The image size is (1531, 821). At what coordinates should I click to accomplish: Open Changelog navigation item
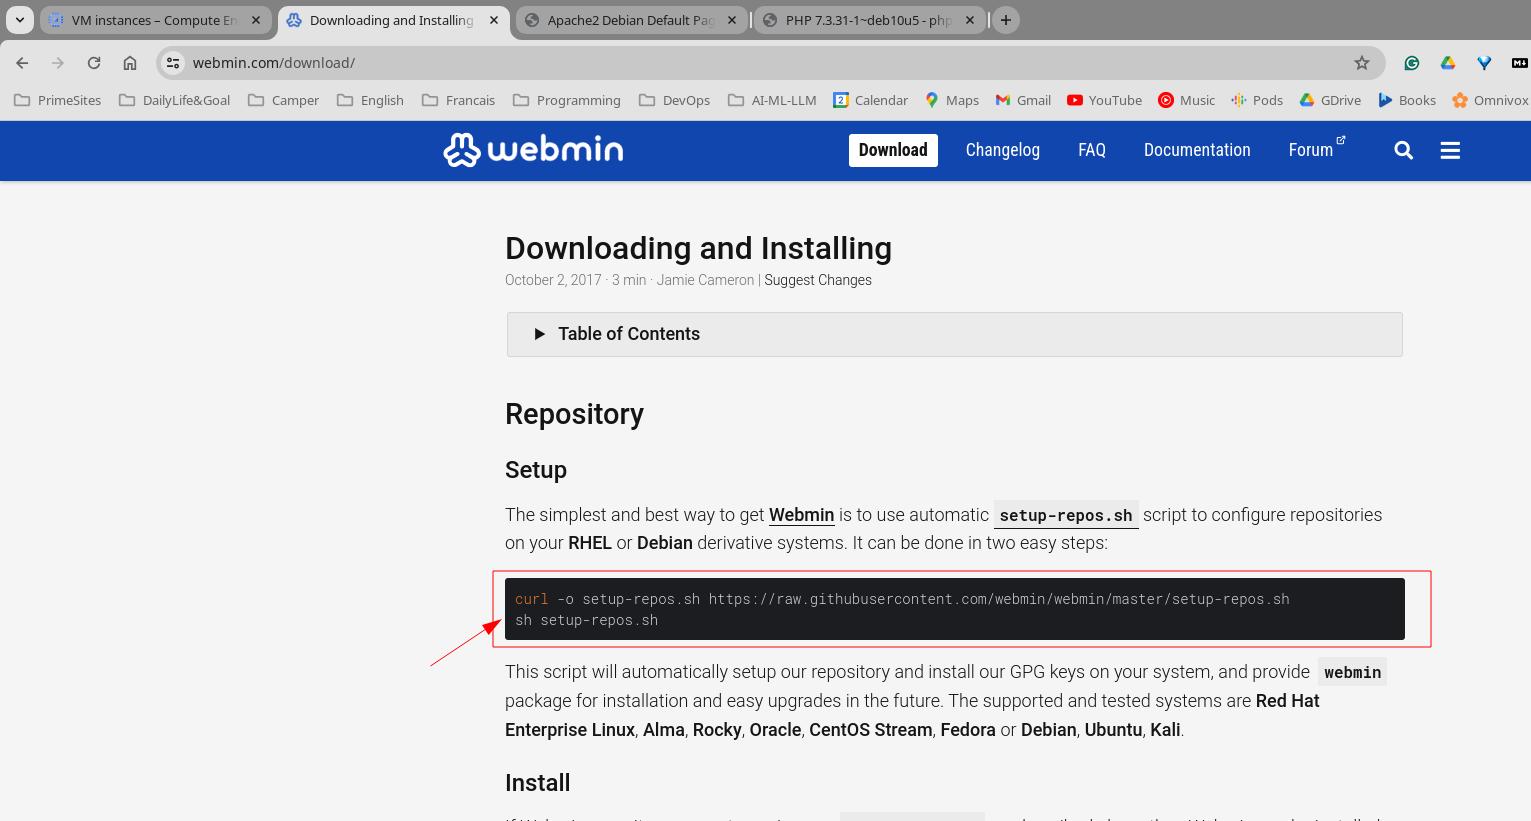(1003, 150)
